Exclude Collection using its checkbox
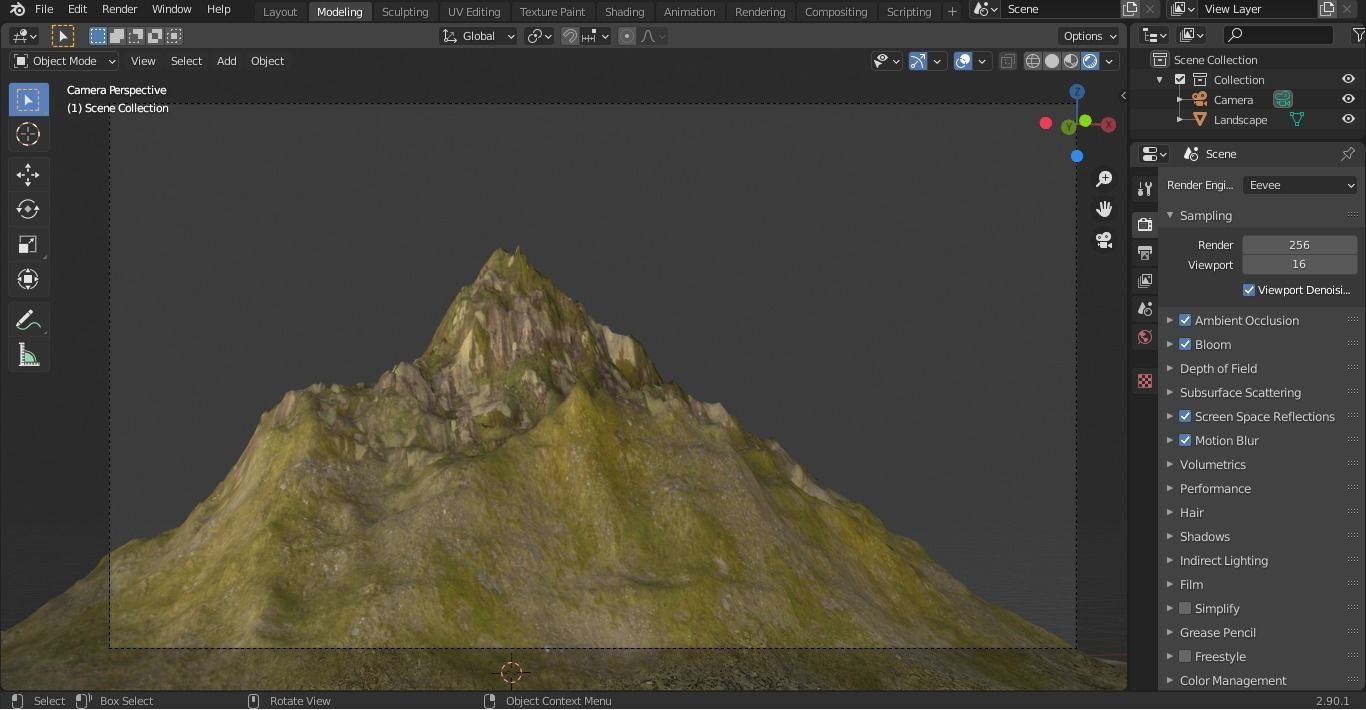 (x=1180, y=79)
